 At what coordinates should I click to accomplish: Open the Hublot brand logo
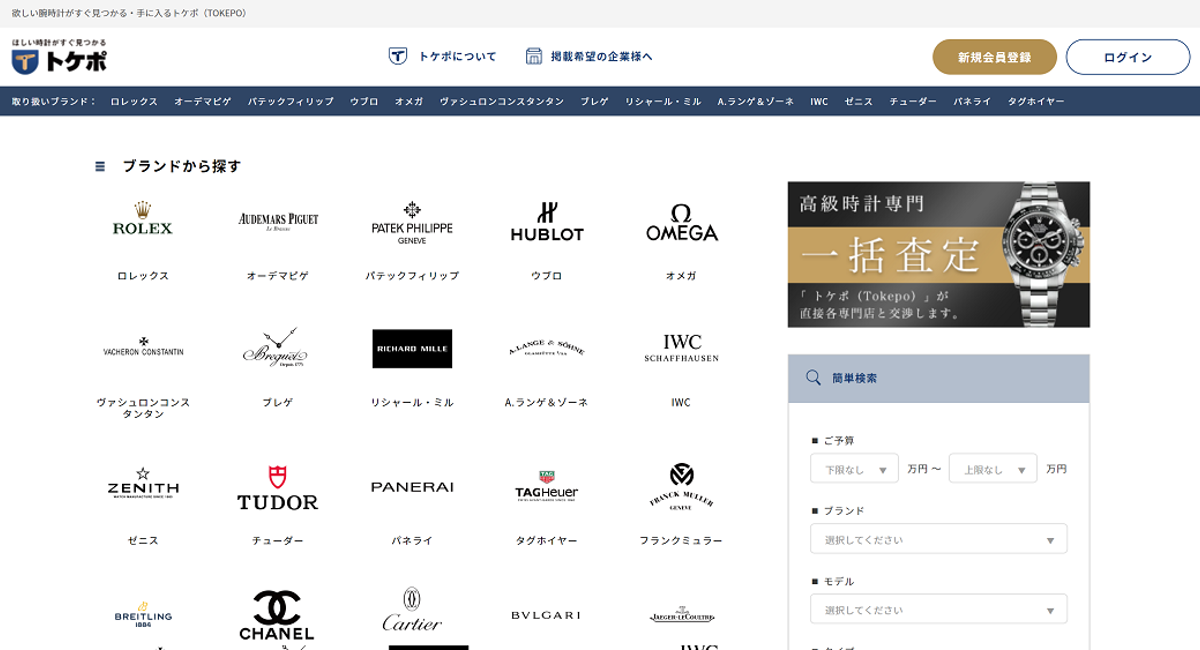point(547,222)
